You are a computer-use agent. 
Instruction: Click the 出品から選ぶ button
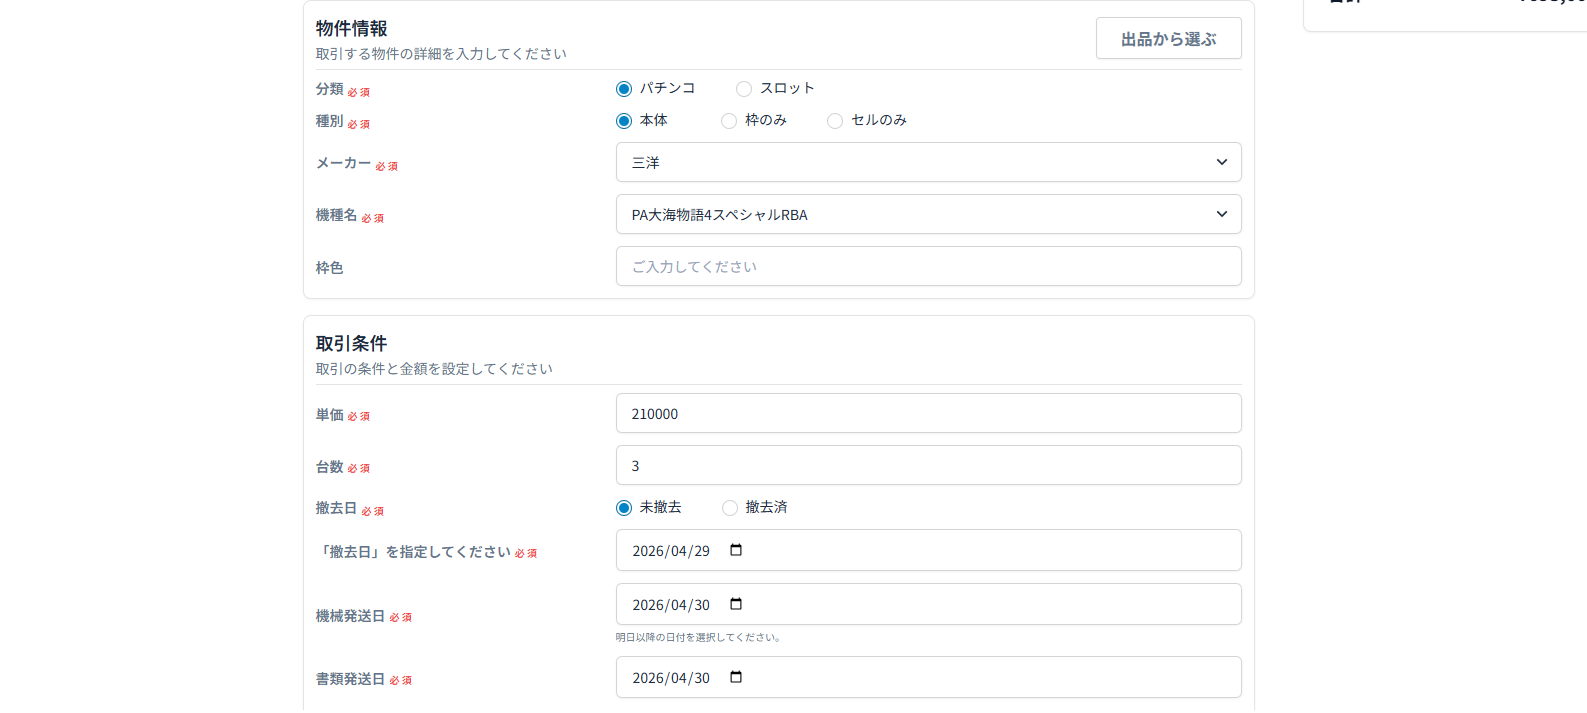(x=1168, y=38)
